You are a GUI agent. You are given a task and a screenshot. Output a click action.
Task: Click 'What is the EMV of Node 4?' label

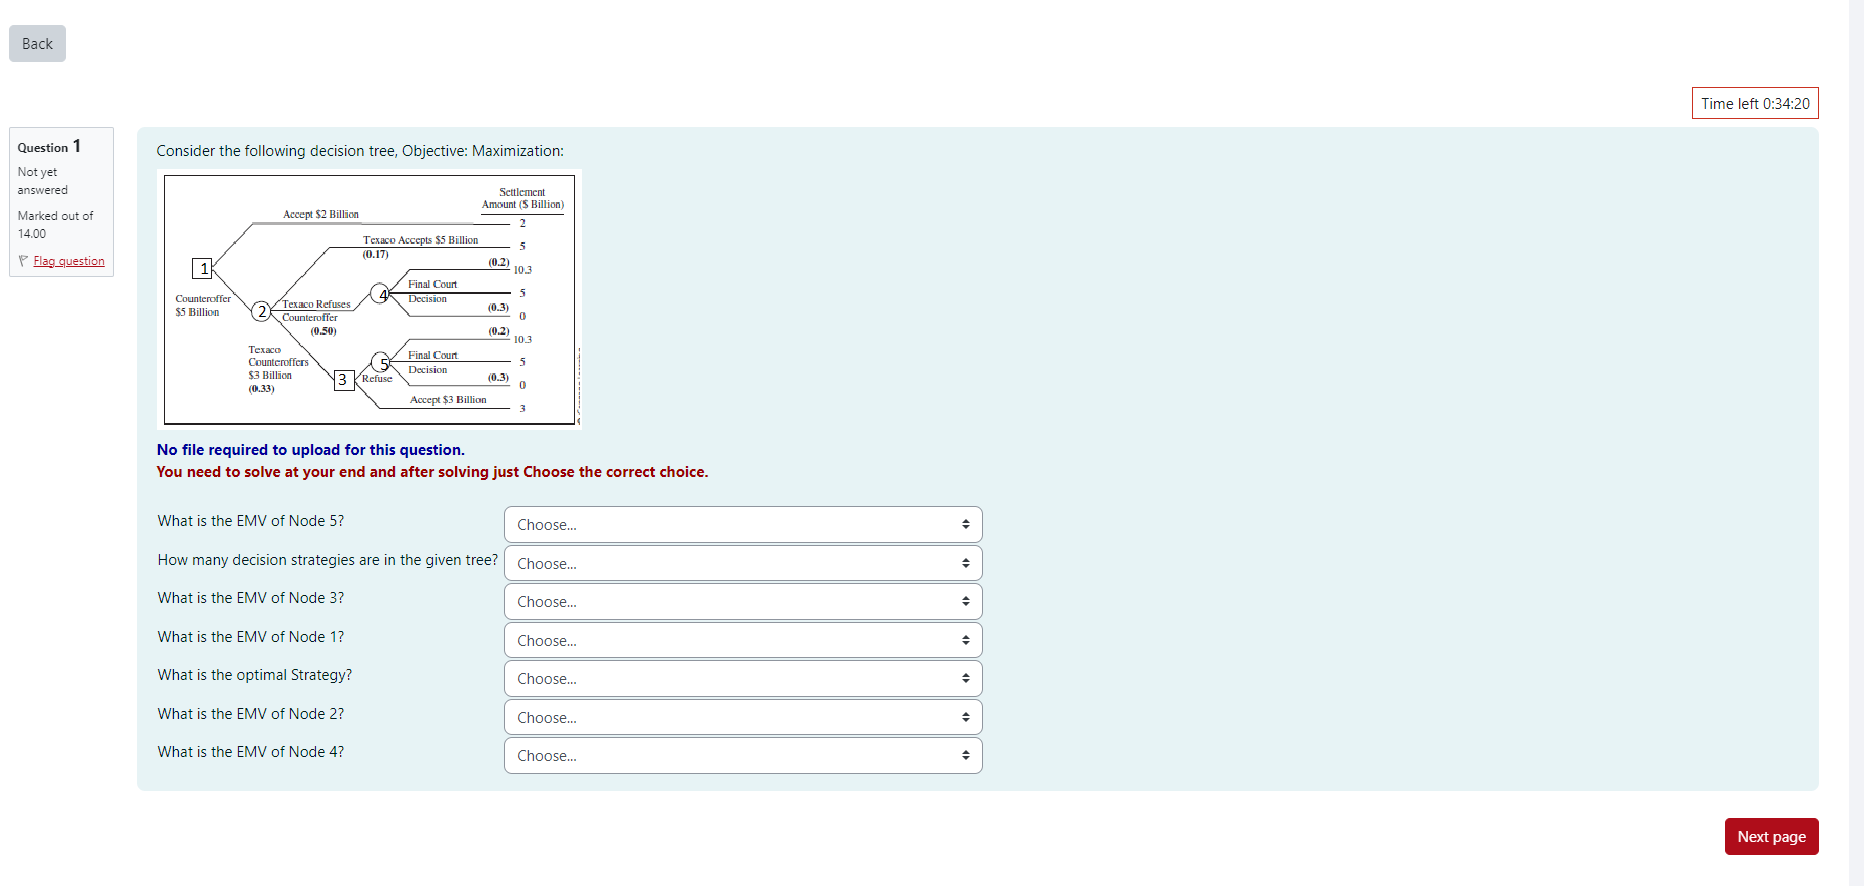[251, 752]
